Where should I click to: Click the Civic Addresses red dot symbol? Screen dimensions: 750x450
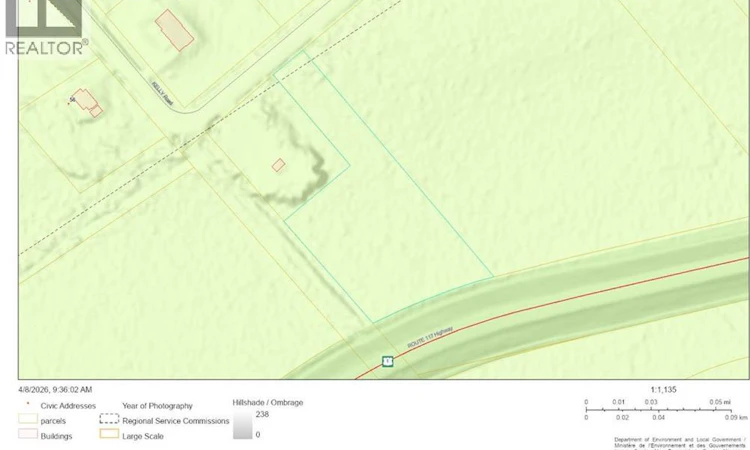click(28, 404)
